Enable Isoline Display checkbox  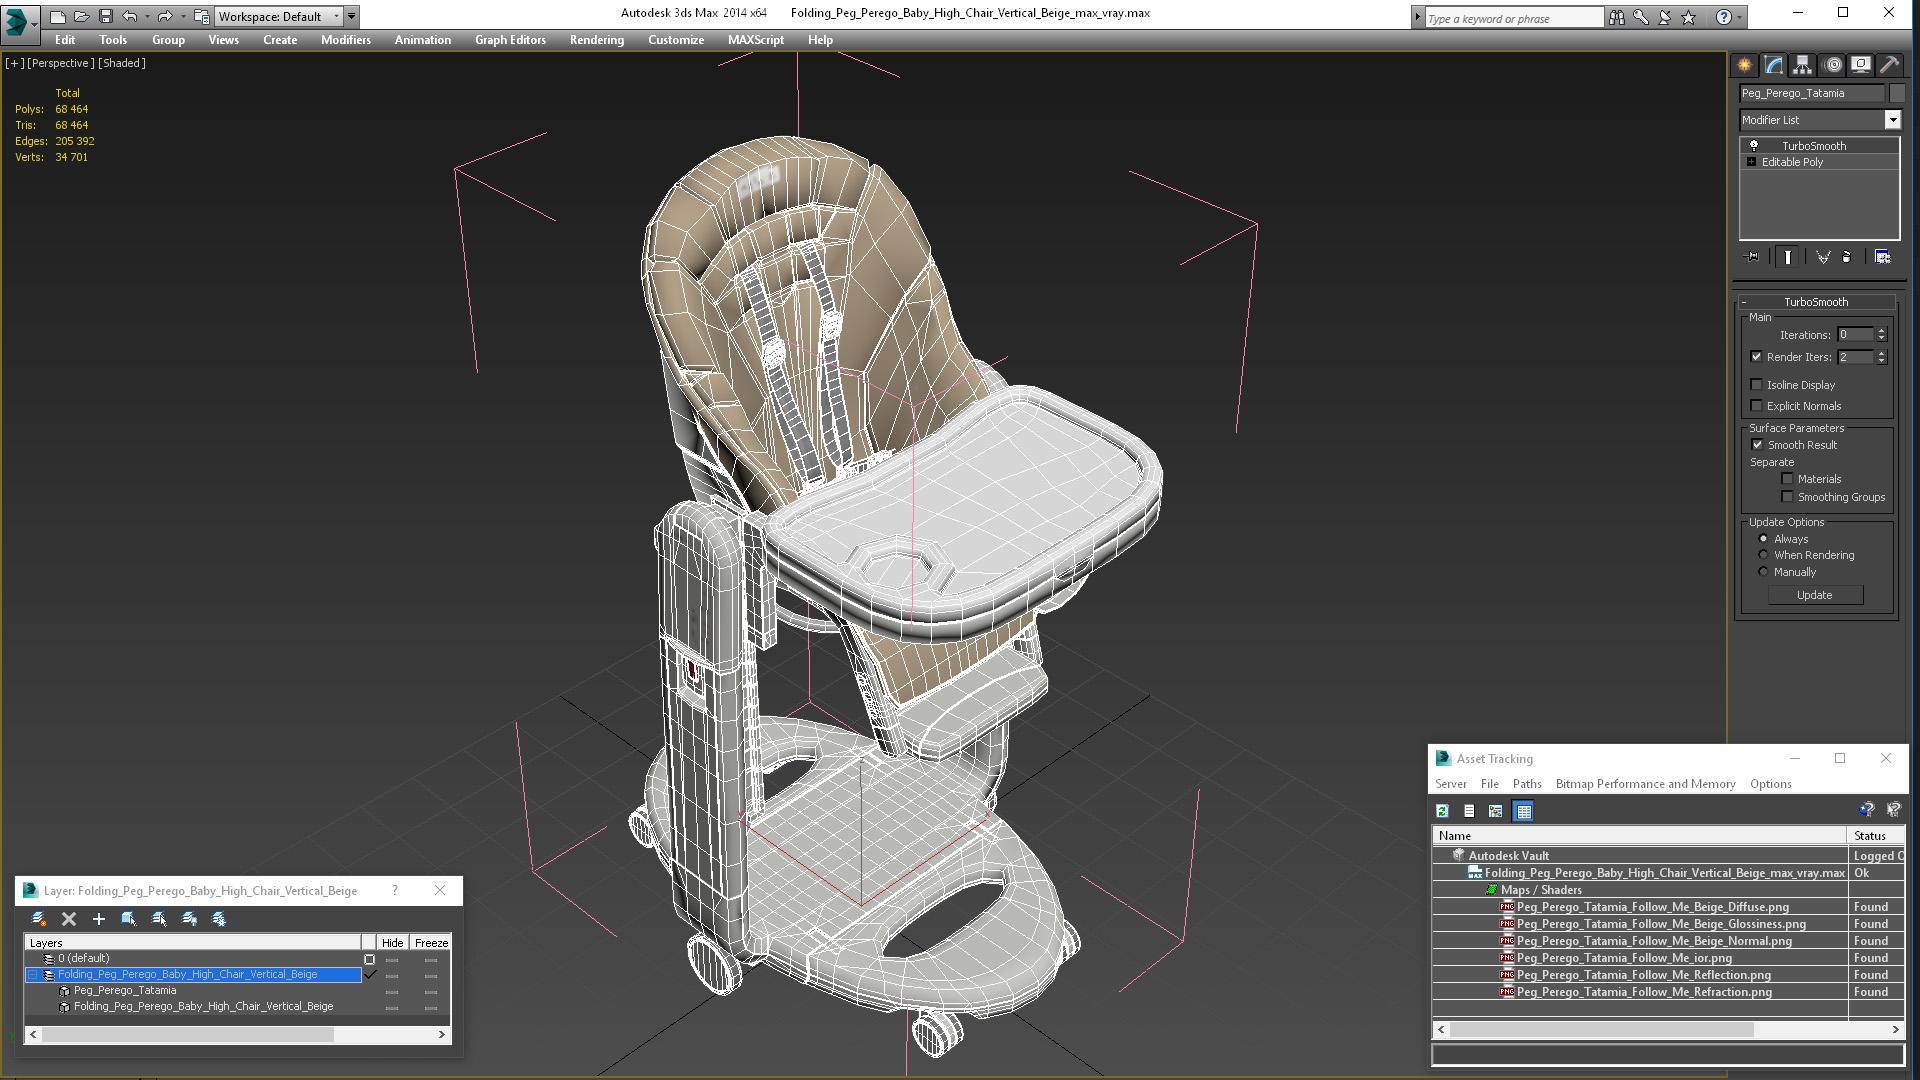[x=1756, y=385]
